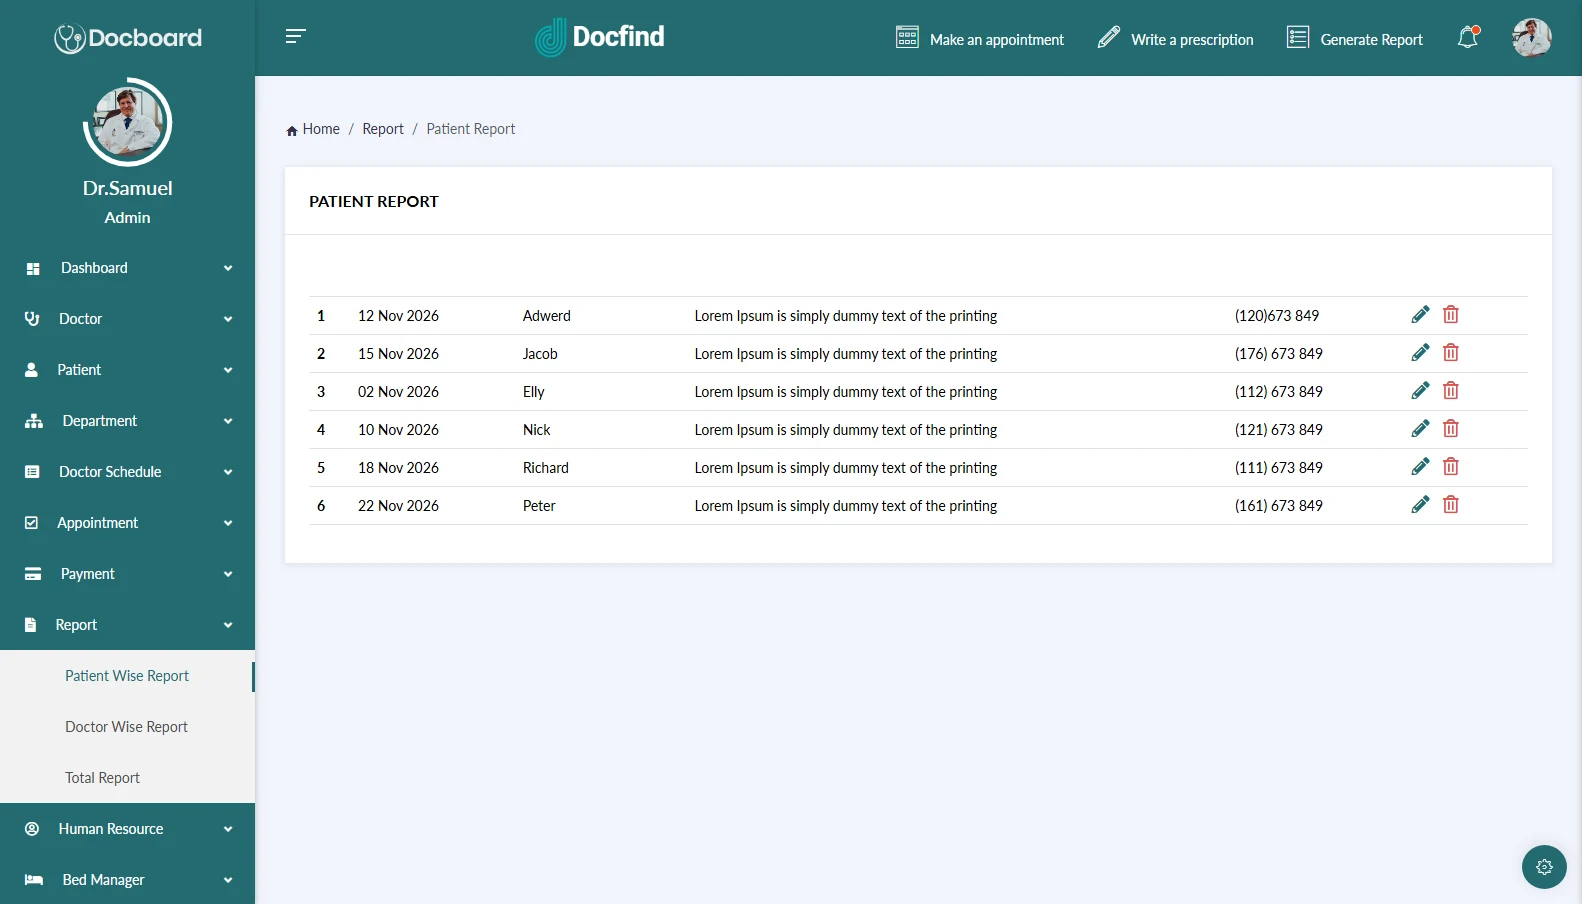This screenshot has height=904, width=1582.
Task: Click the edit pencil for Nick's row
Action: pos(1420,429)
